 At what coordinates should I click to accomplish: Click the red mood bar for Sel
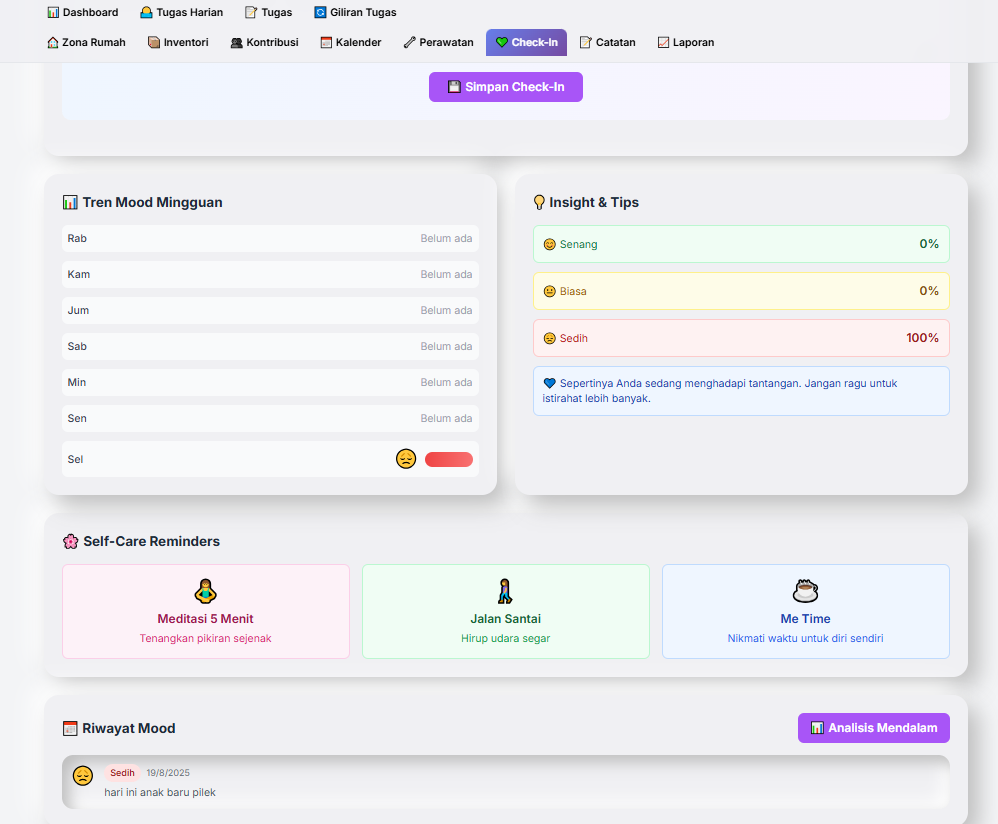(x=449, y=459)
